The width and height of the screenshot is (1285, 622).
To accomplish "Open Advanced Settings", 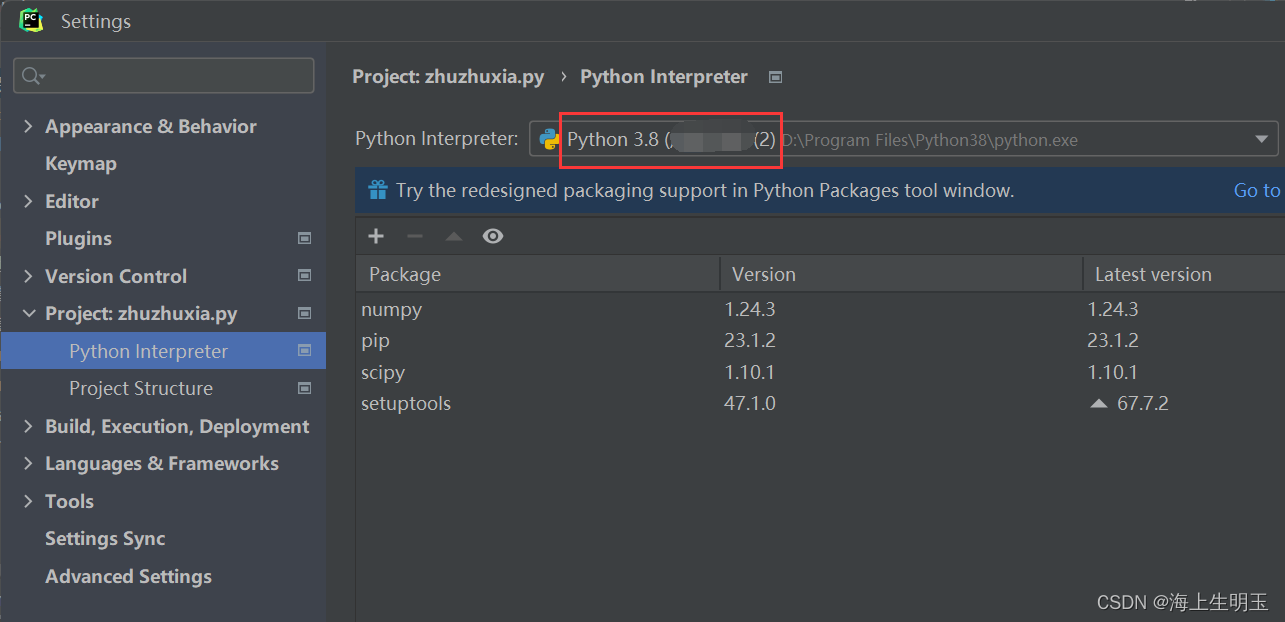I will pos(128,577).
